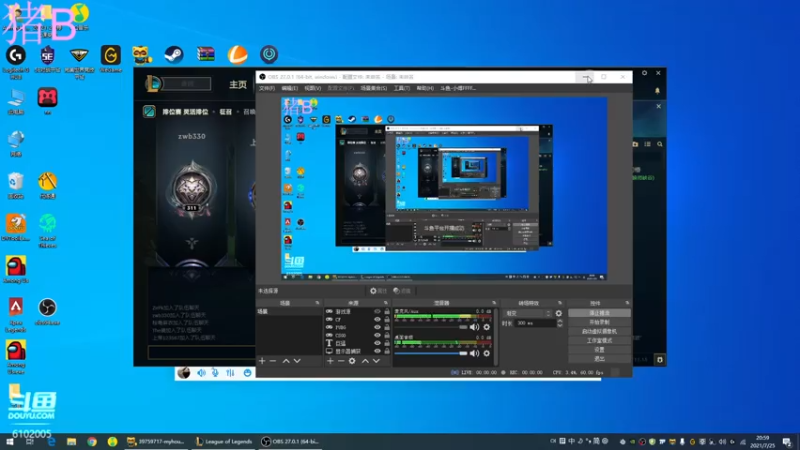800x450 pixels.
Task: Pop out the 场景 dock panel
Action: click(317, 303)
